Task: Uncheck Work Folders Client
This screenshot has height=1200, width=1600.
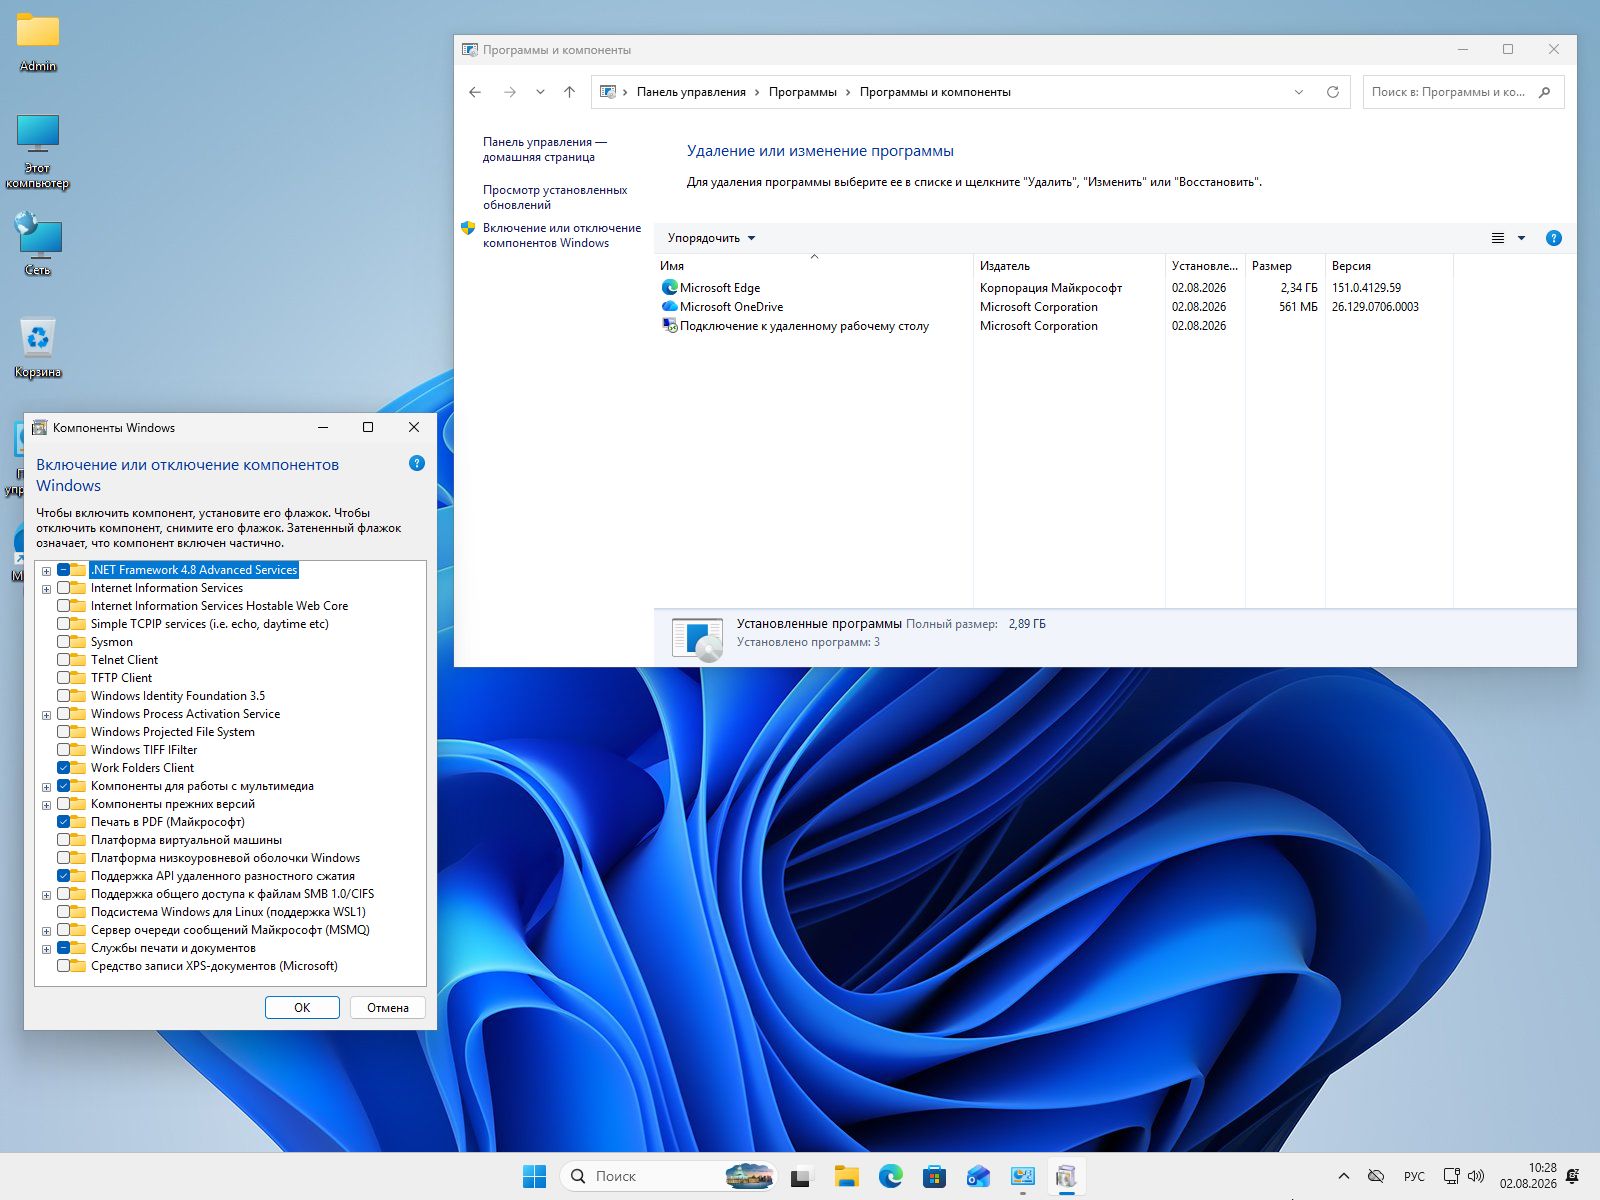Action: tap(64, 768)
